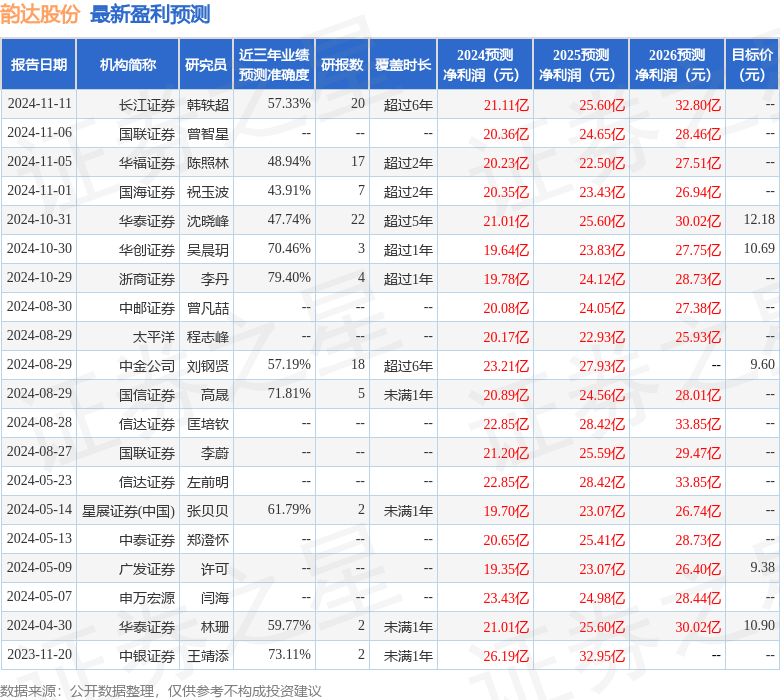Click the 研报数 column header
The image size is (780, 700).
click(342, 65)
